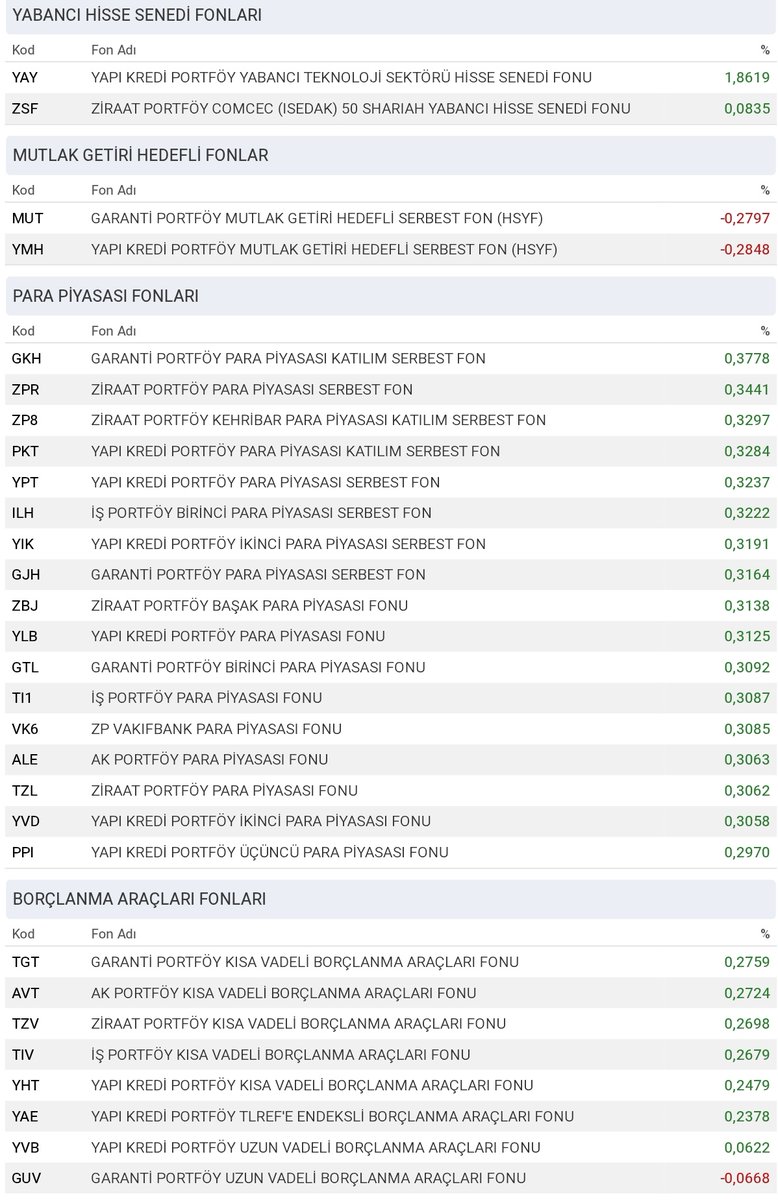The image size is (778, 1200).
Task: Click the YABANCI HİSSE SENEDİ FONLARI header
Action: 137,15
